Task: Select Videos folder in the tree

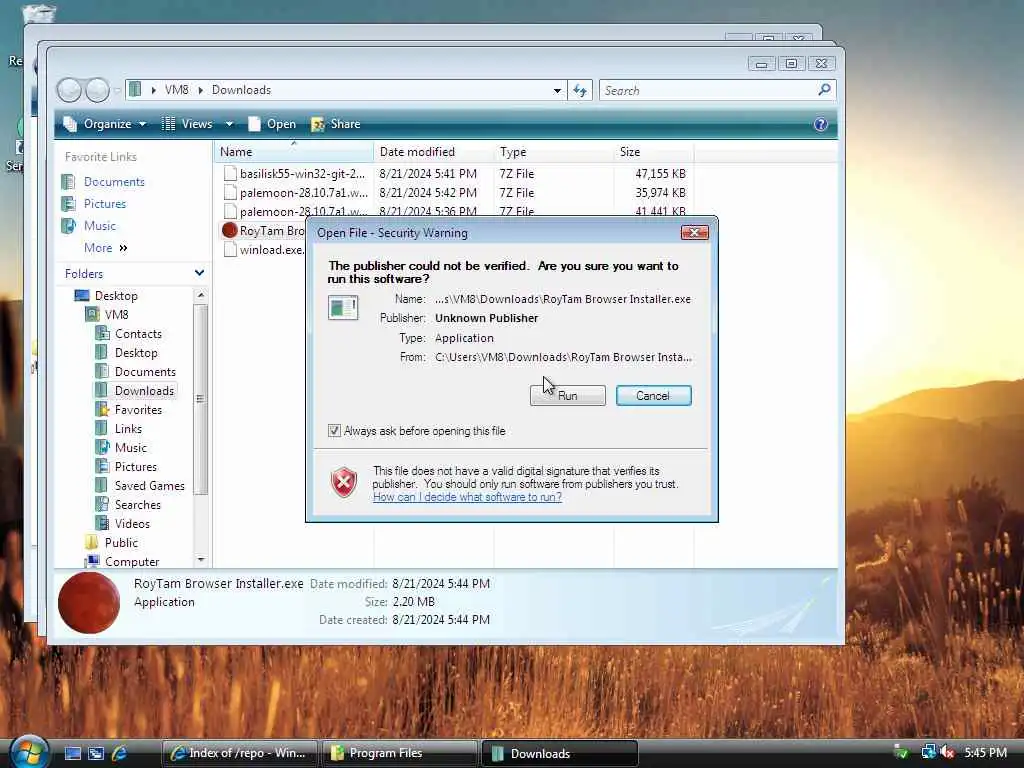Action: pos(132,524)
